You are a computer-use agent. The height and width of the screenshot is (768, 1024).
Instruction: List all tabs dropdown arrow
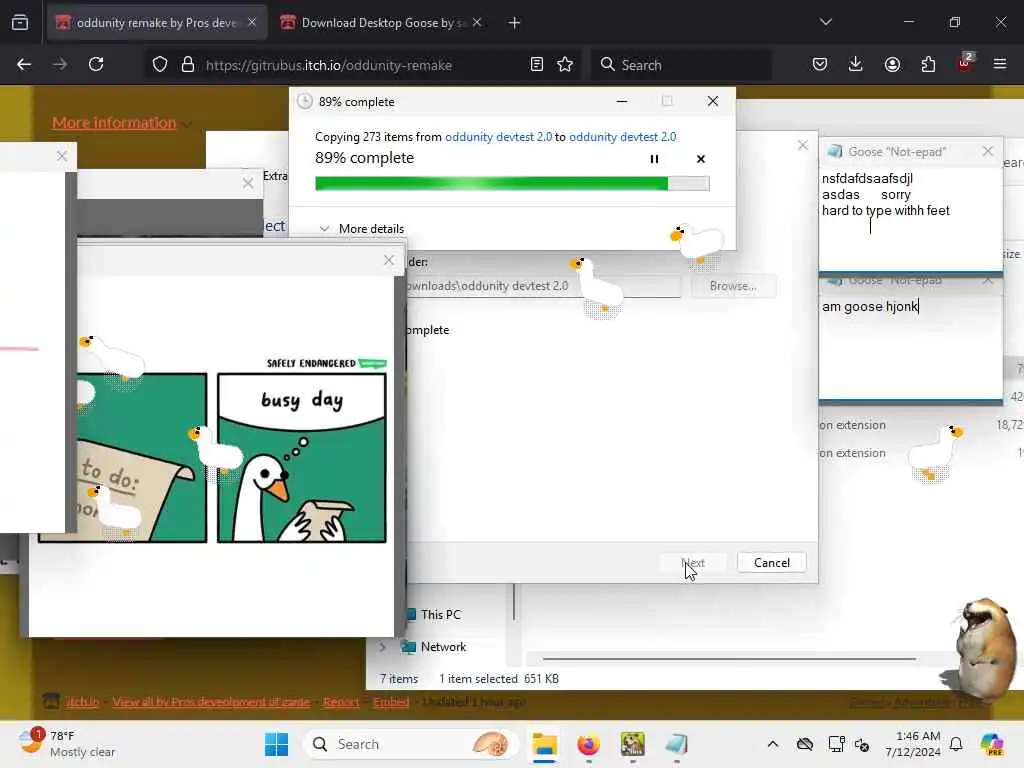click(x=826, y=23)
